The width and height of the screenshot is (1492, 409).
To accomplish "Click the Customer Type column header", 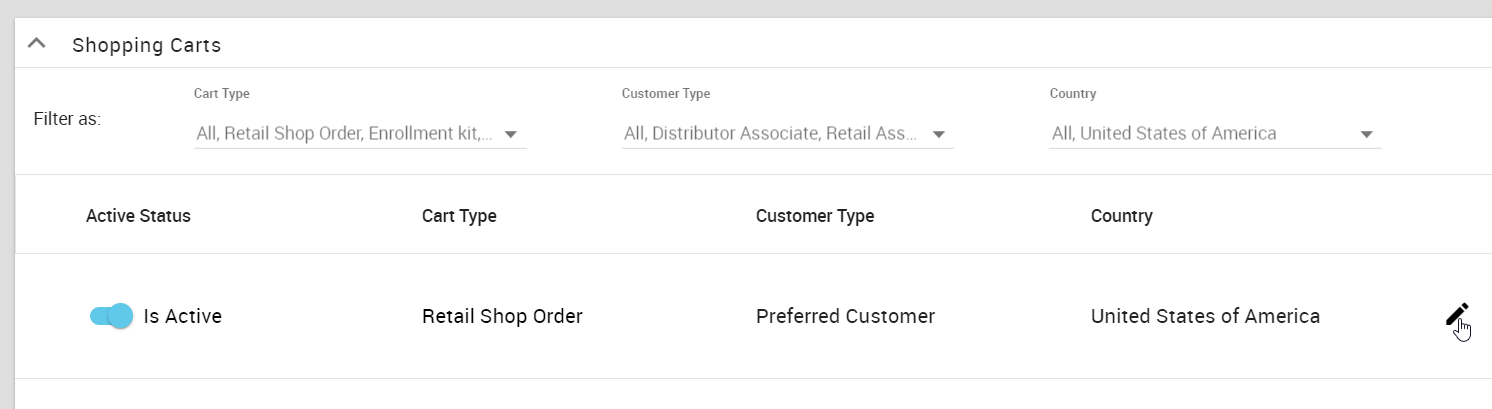I will (815, 216).
